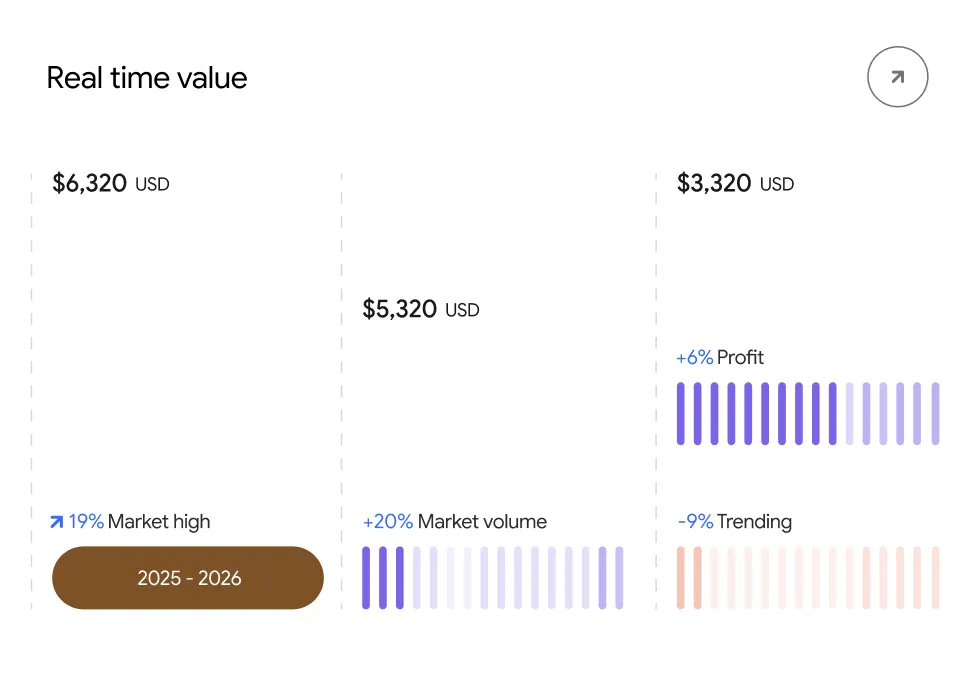The image size is (975, 673).
Task: Click the $6,320 USD value
Action: [111, 183]
